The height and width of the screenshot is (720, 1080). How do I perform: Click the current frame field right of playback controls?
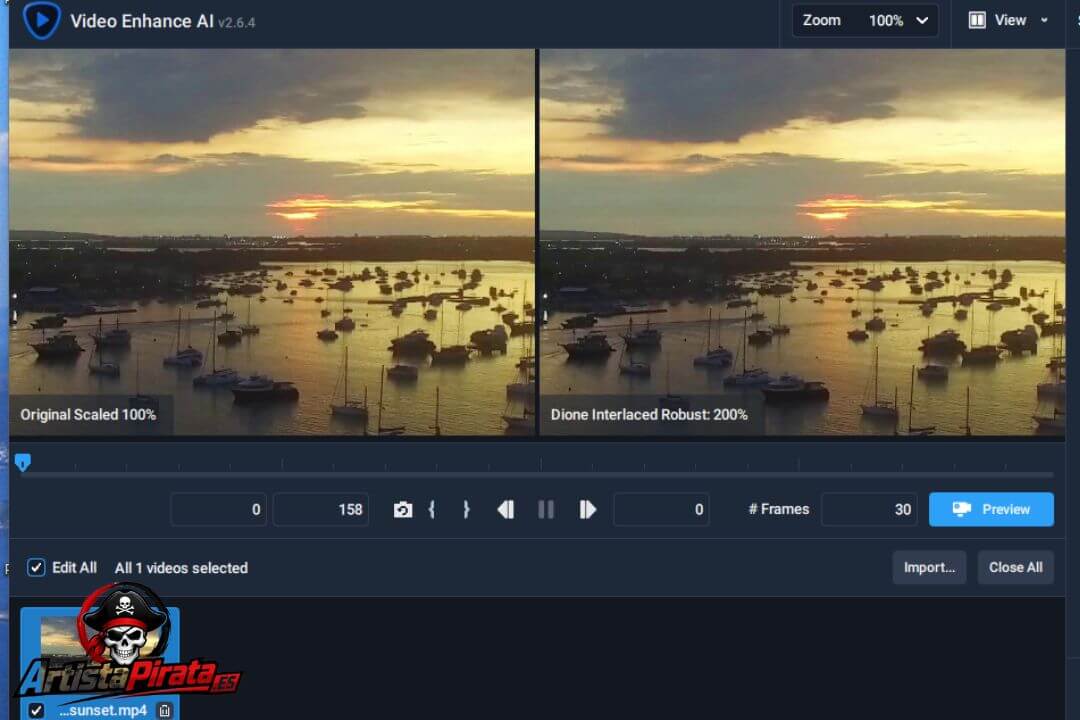point(661,510)
